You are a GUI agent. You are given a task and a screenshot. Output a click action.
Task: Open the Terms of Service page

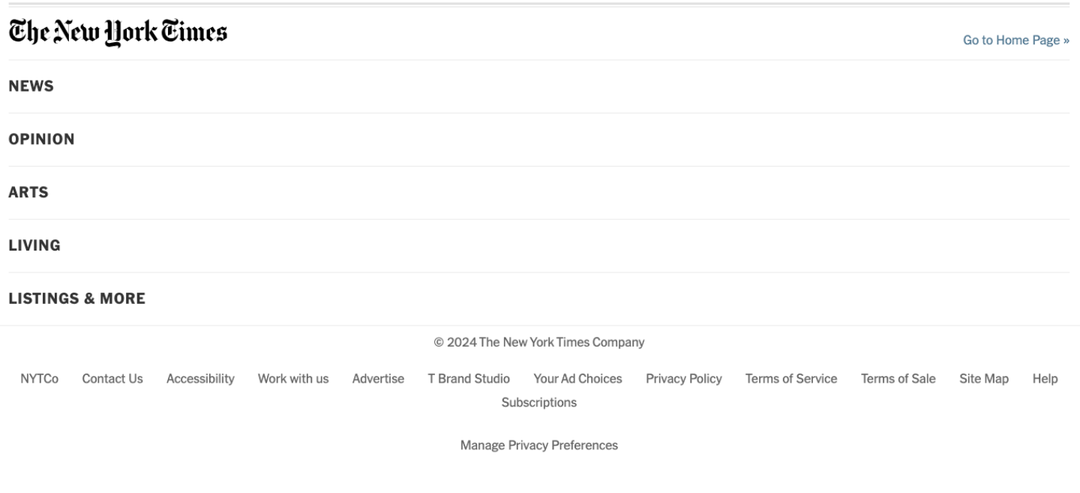[791, 379]
